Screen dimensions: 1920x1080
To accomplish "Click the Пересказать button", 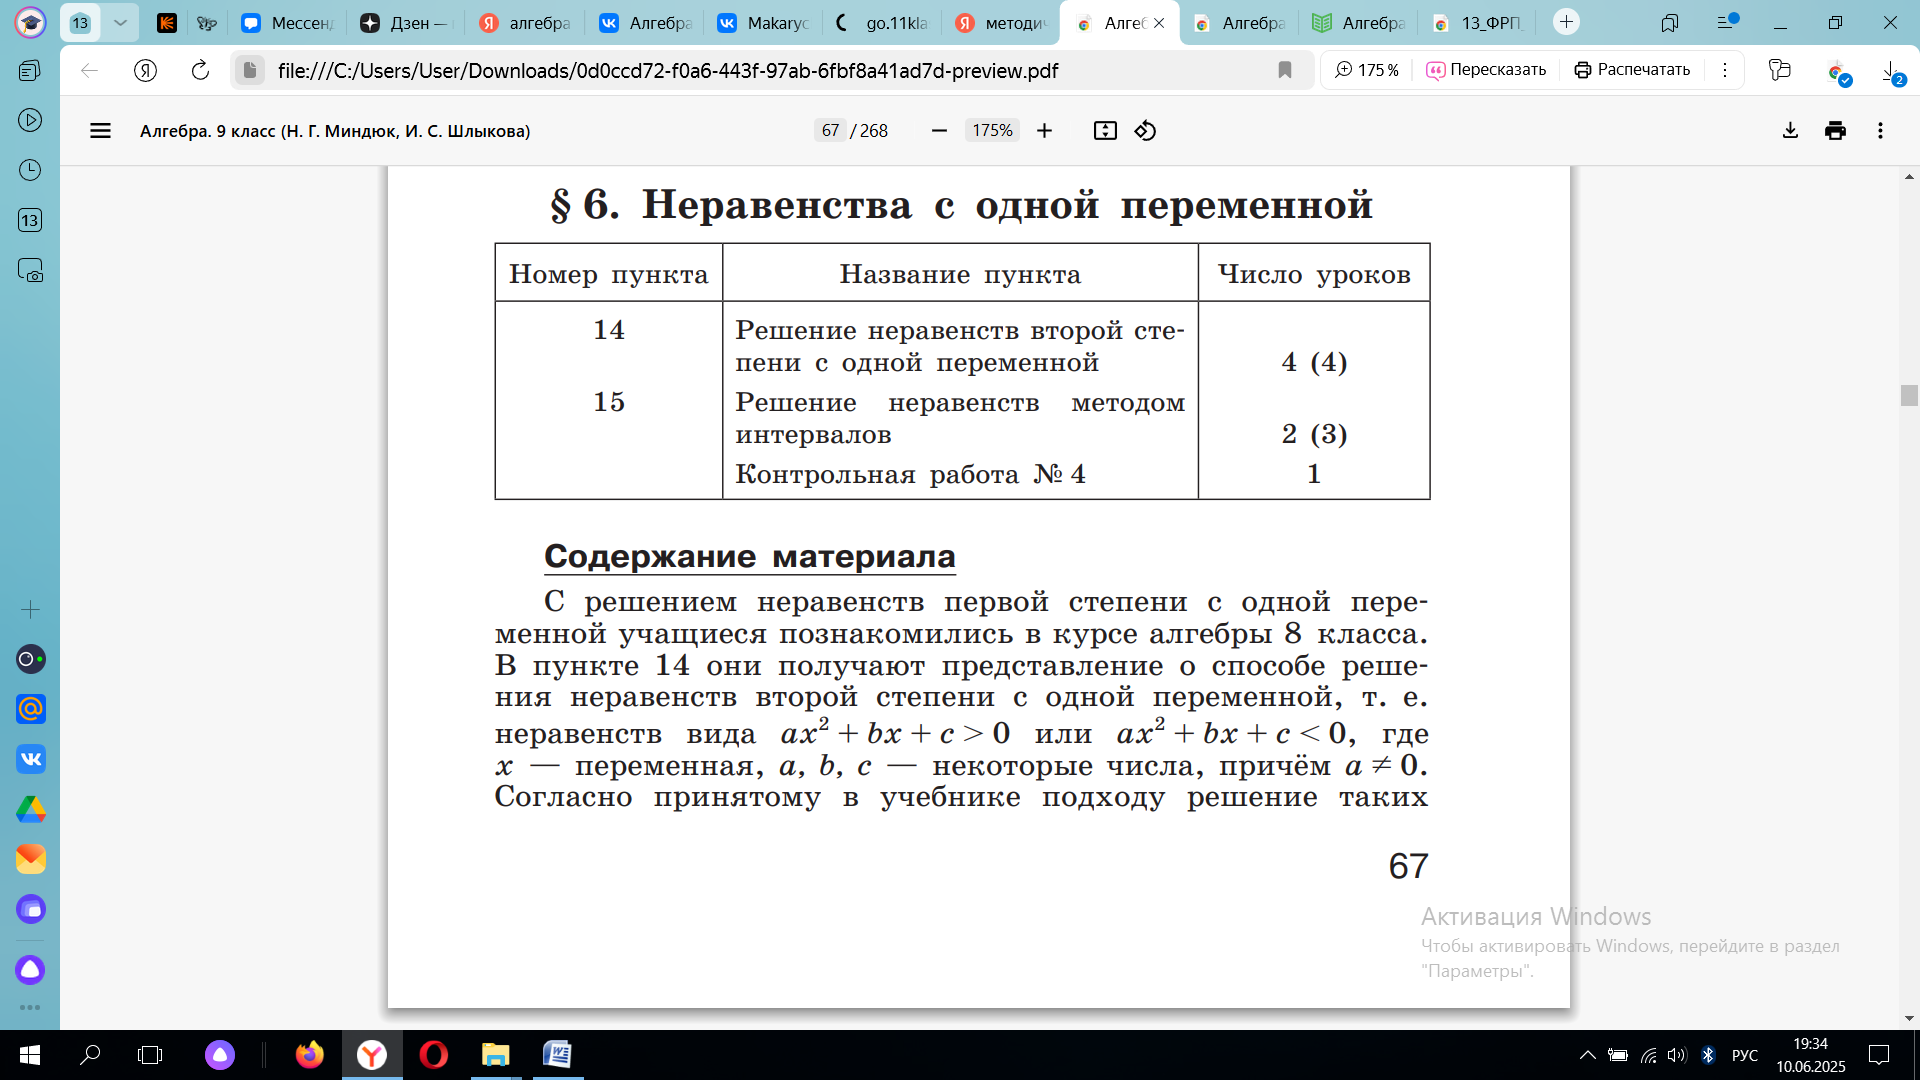I will pos(1486,70).
